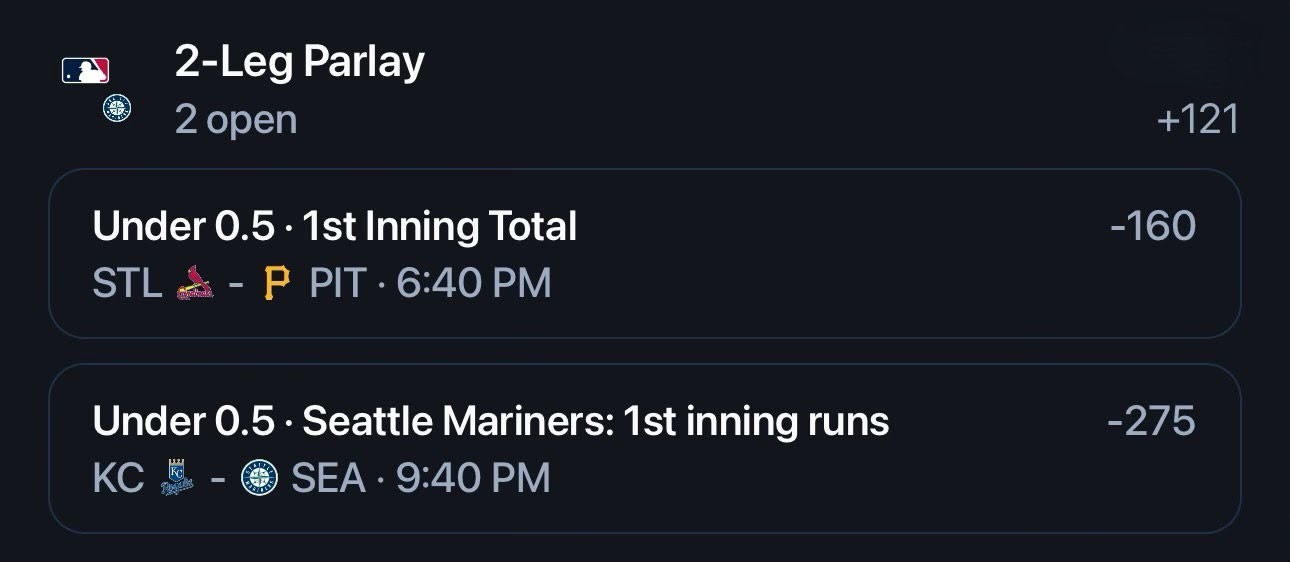This screenshot has width=1290, height=562.
Task: Click the Pittsburgh Pirates P logo
Action: point(276,284)
